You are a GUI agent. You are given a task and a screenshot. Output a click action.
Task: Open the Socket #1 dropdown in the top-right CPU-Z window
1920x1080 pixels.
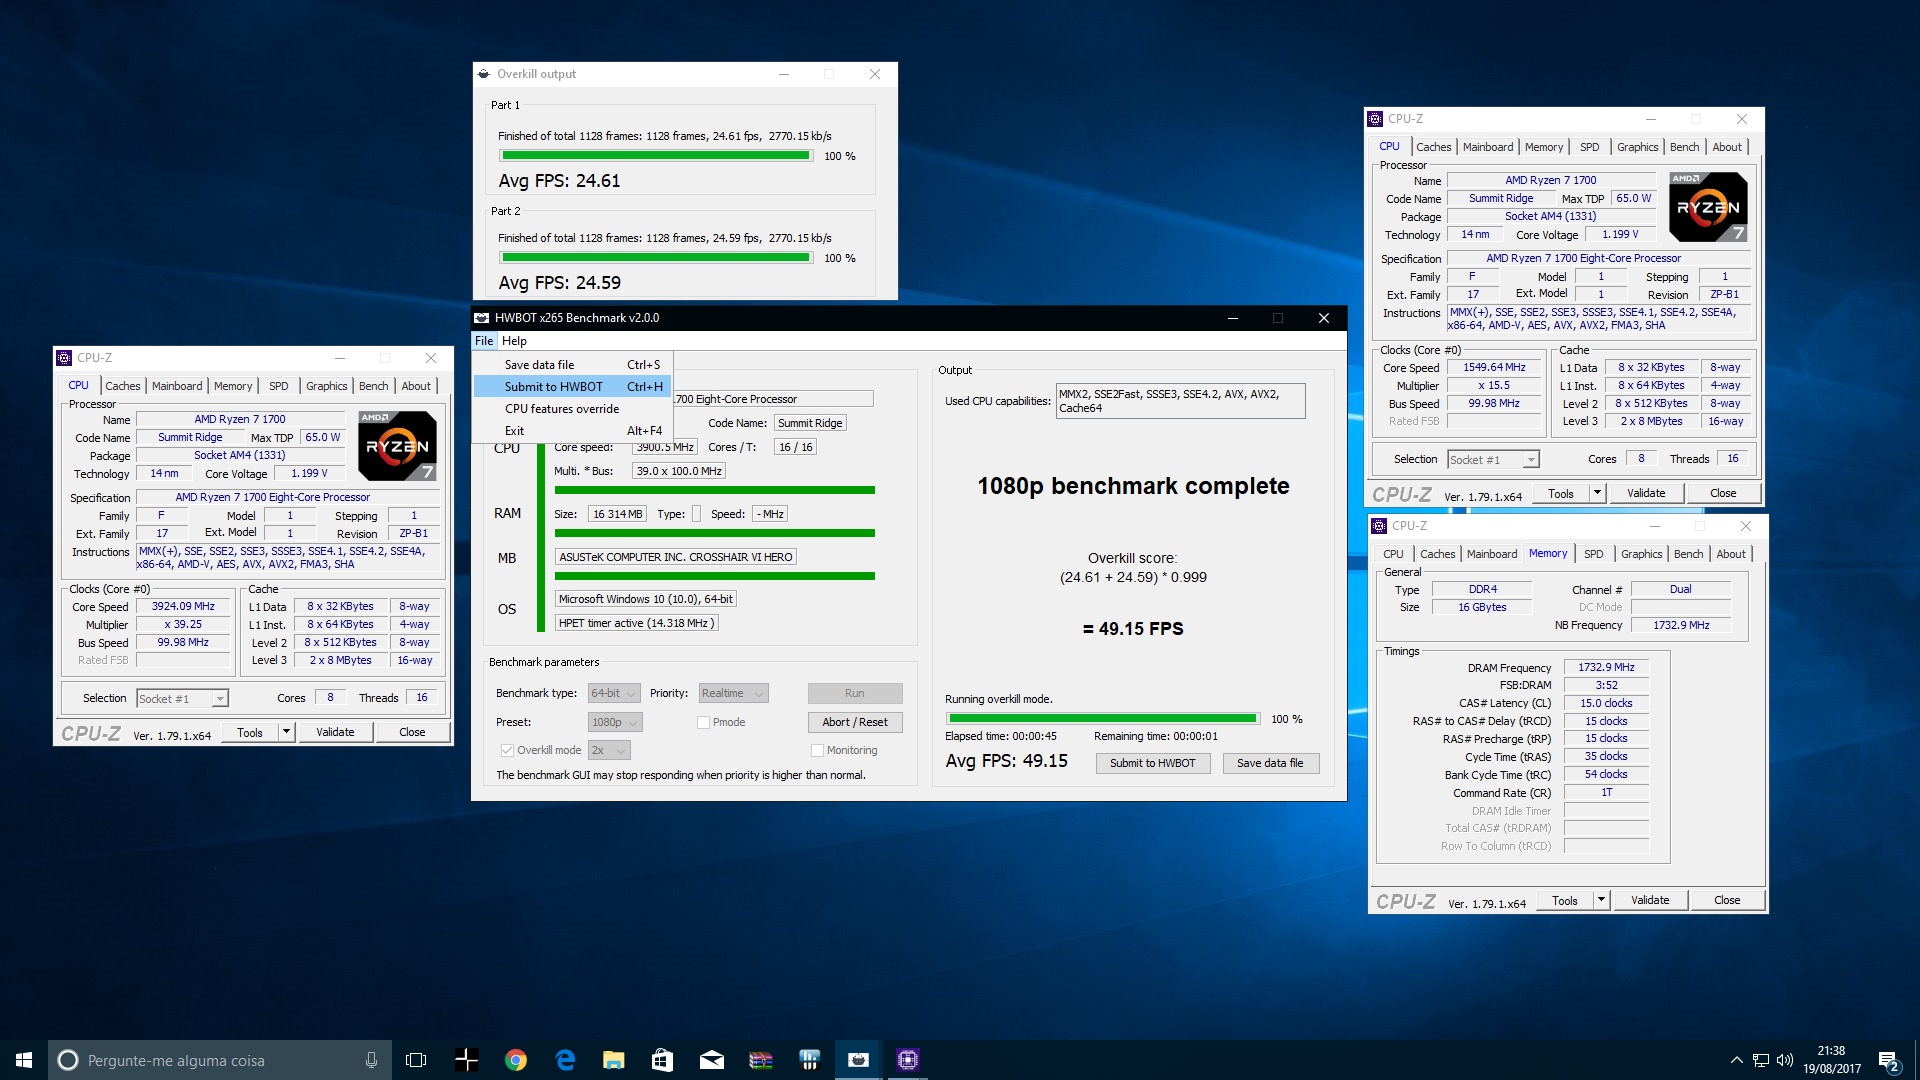(x=1492, y=459)
